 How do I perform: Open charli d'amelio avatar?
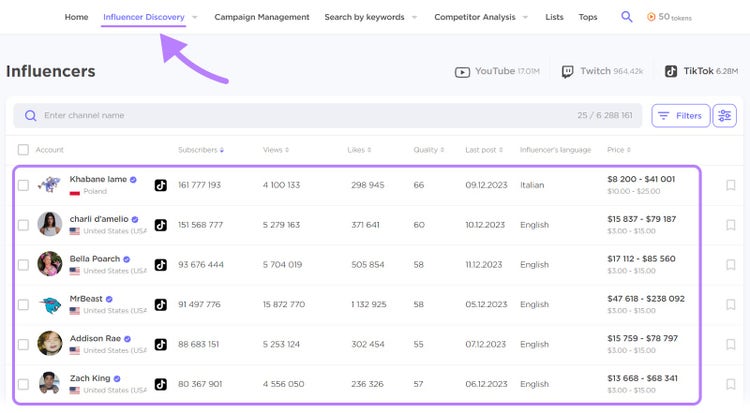(50, 224)
